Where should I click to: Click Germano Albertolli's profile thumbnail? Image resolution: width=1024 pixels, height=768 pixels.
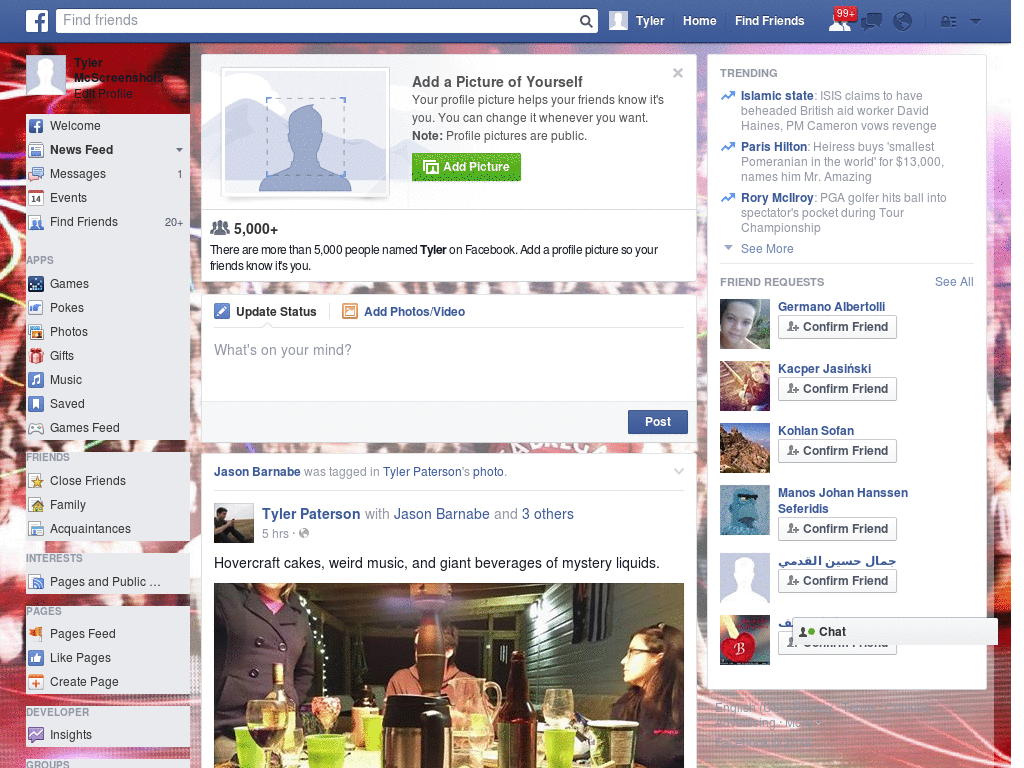coord(744,324)
